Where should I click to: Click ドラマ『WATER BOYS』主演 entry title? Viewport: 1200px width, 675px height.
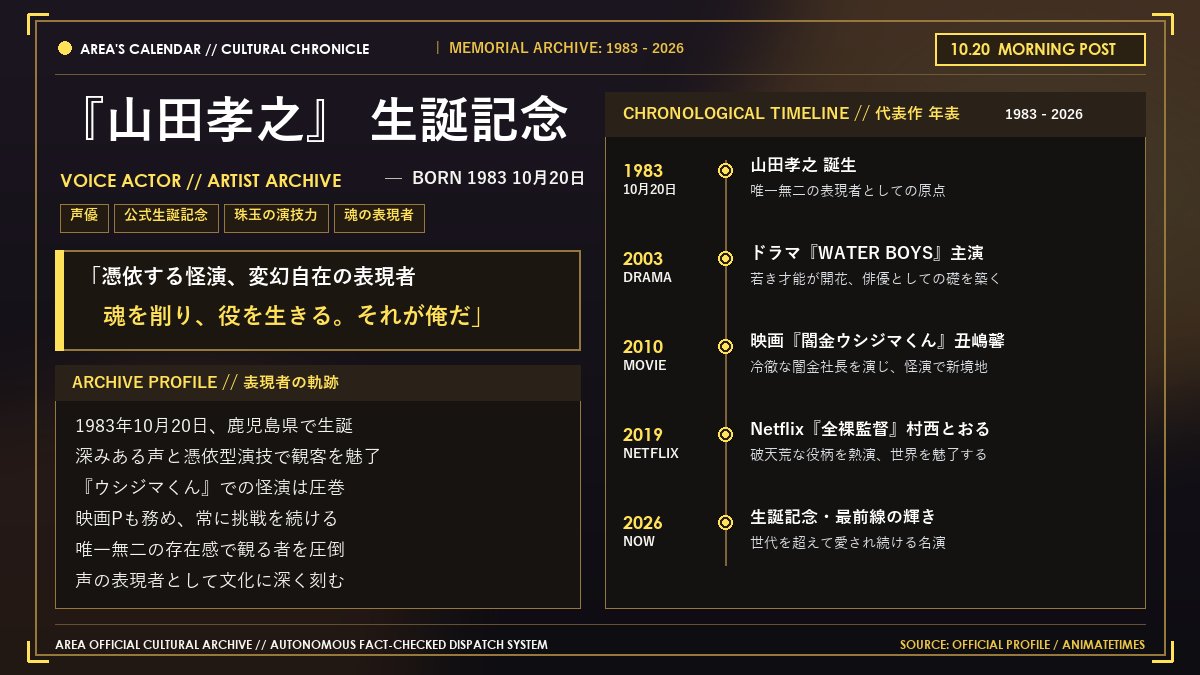867,253
